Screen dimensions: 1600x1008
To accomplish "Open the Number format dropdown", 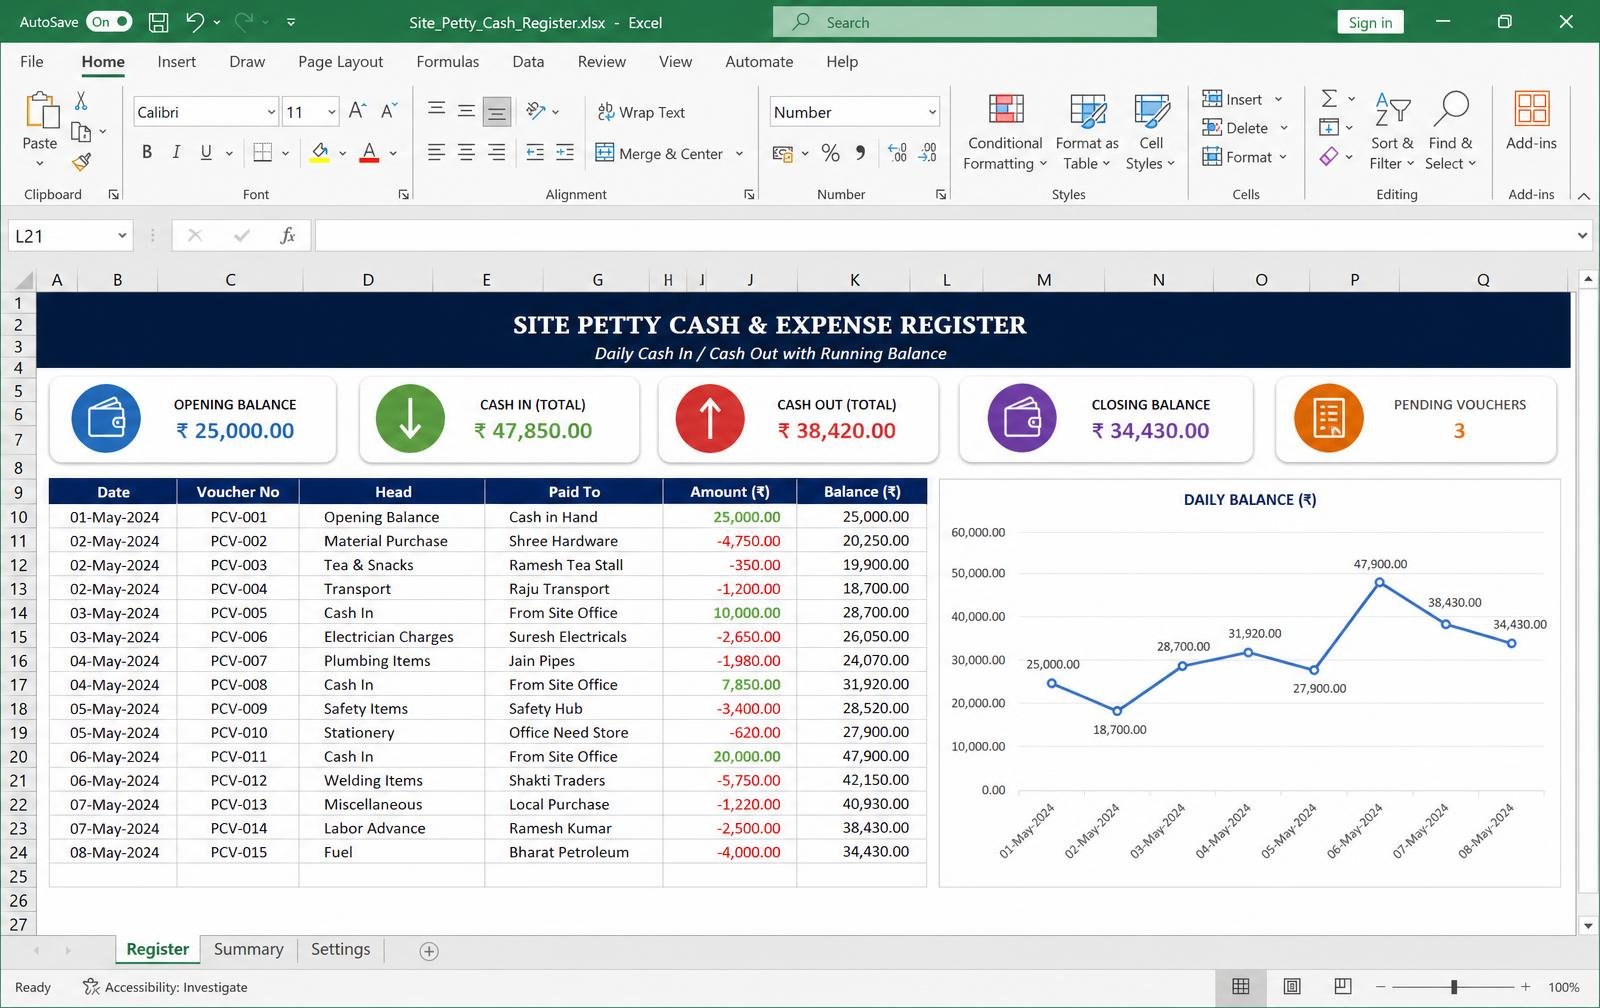I will (932, 112).
